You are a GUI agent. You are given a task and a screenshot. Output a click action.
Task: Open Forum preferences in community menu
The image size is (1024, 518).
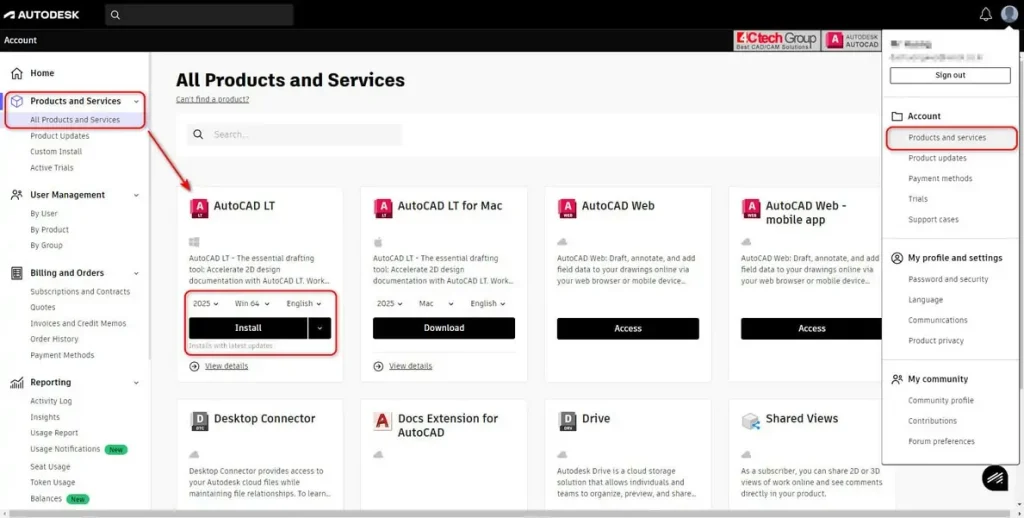941,442
